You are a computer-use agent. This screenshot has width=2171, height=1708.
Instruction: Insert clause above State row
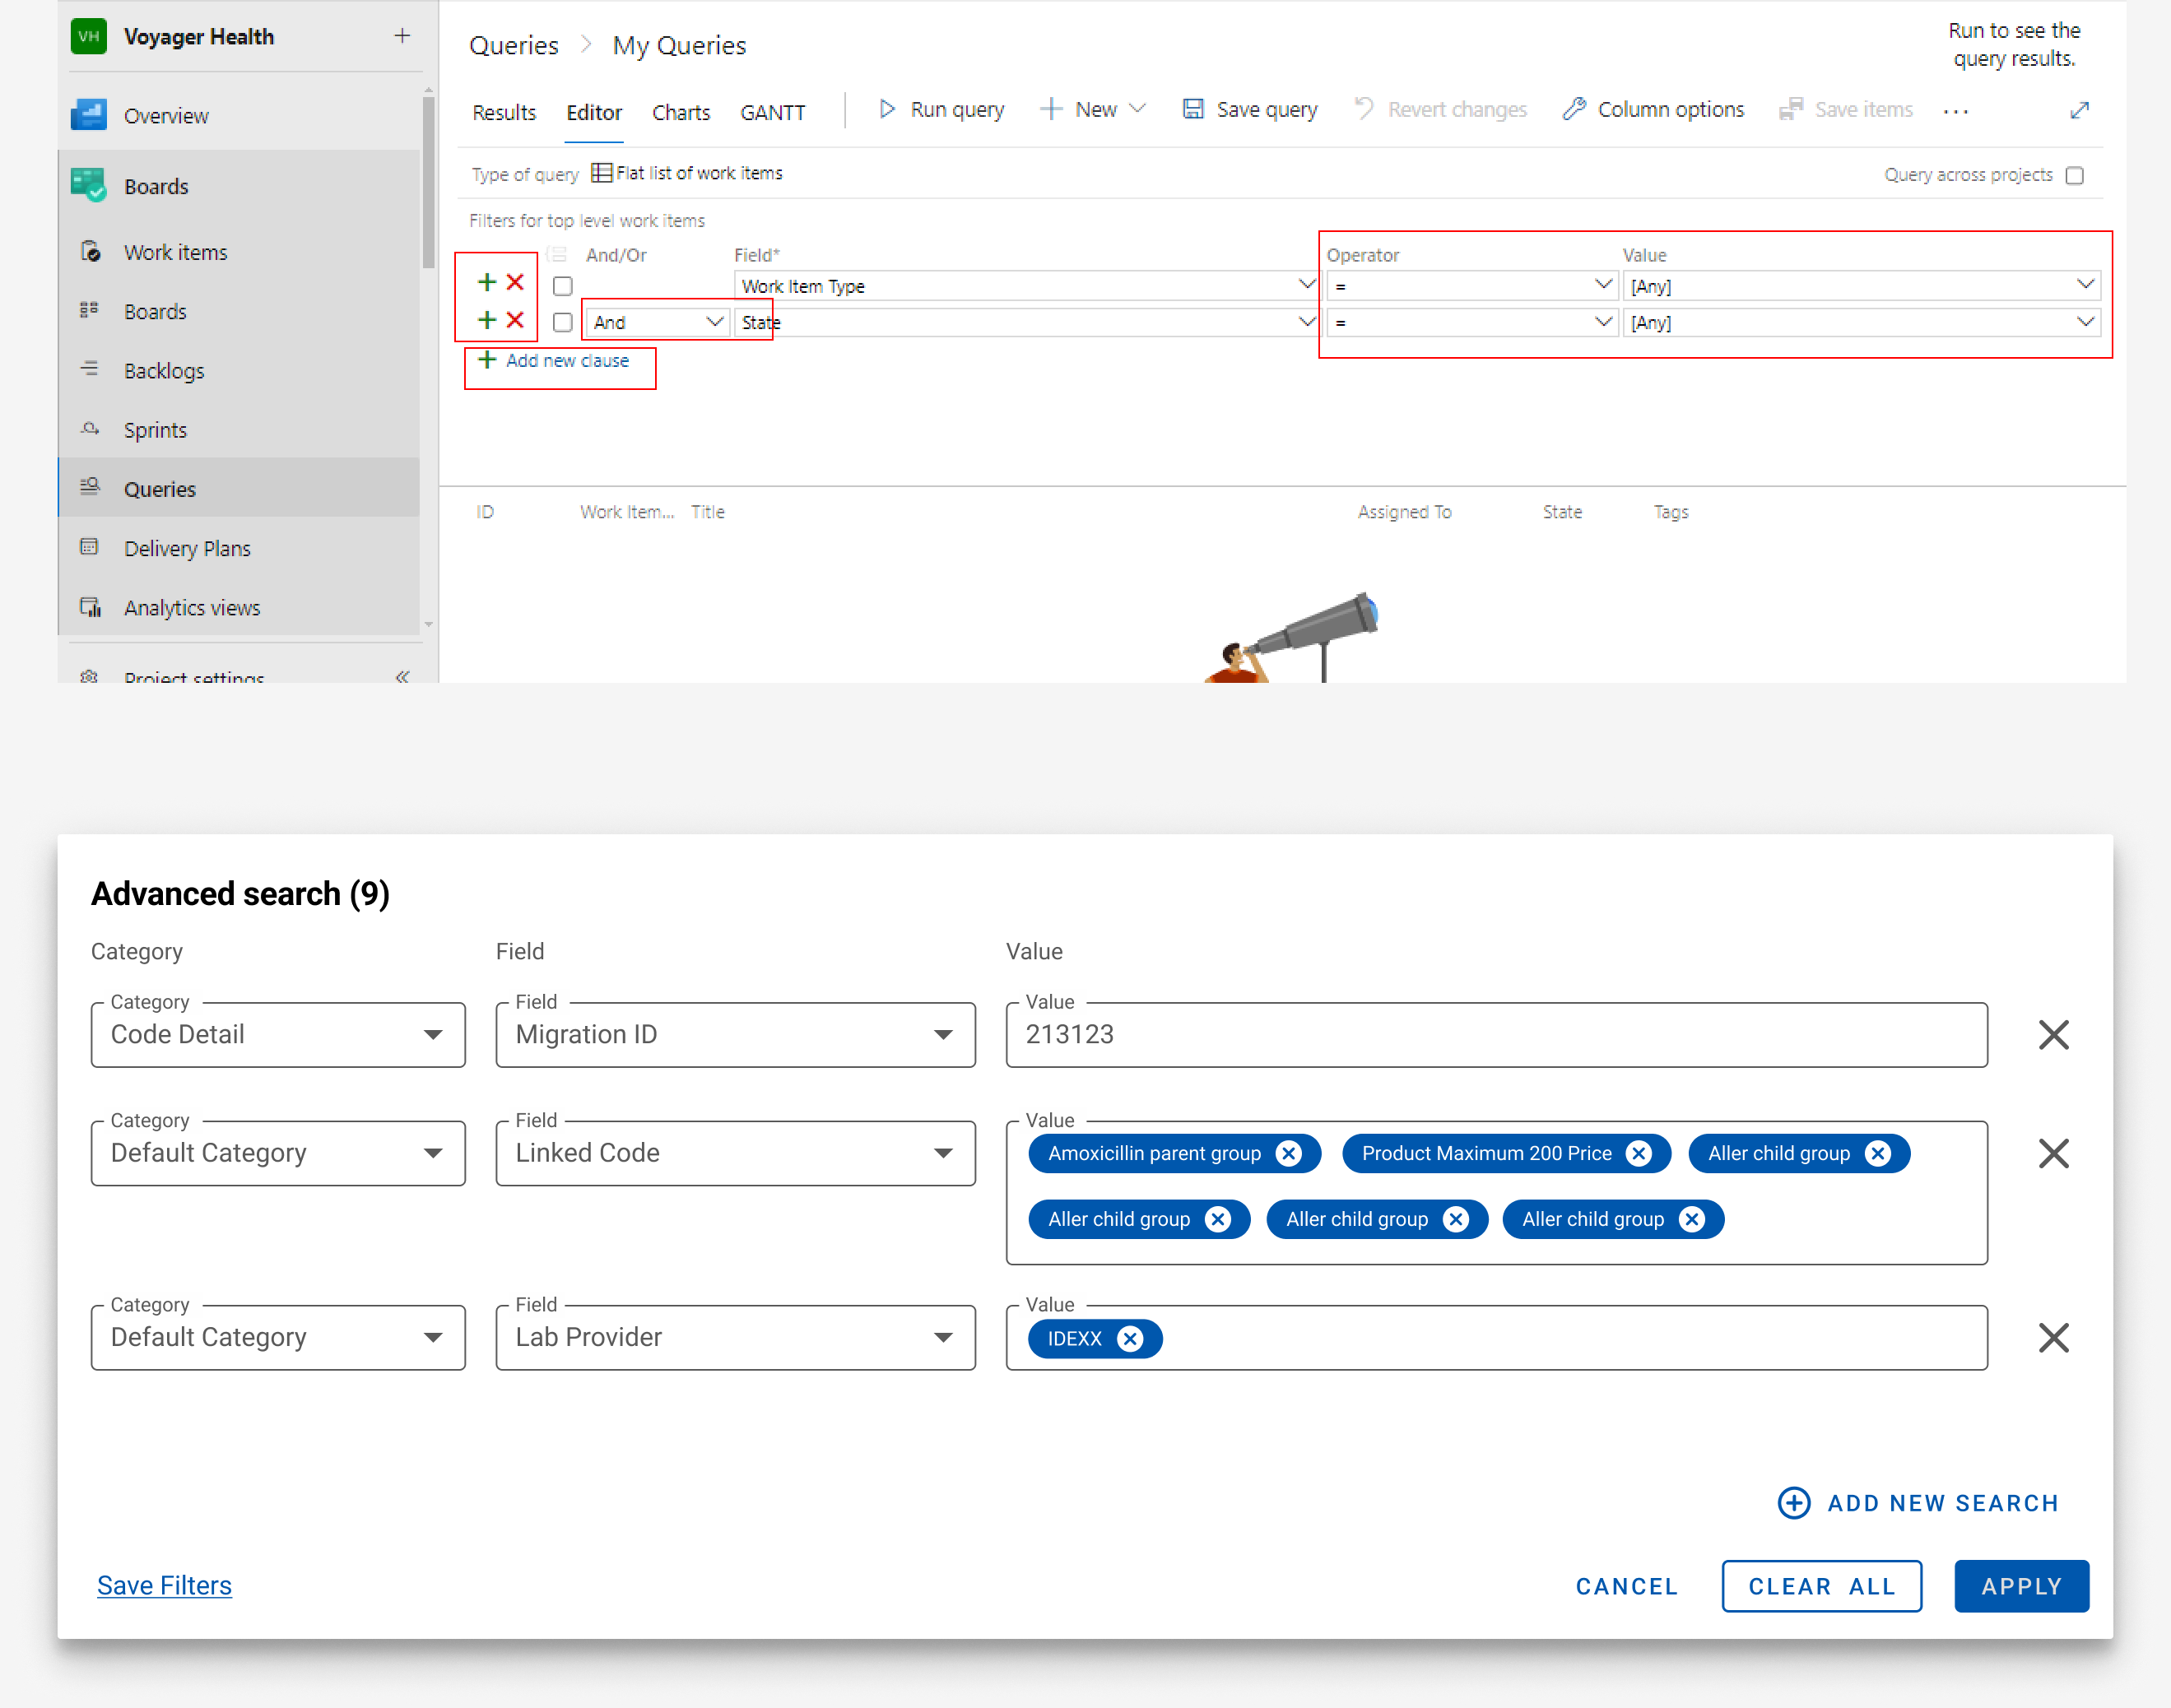[487, 320]
